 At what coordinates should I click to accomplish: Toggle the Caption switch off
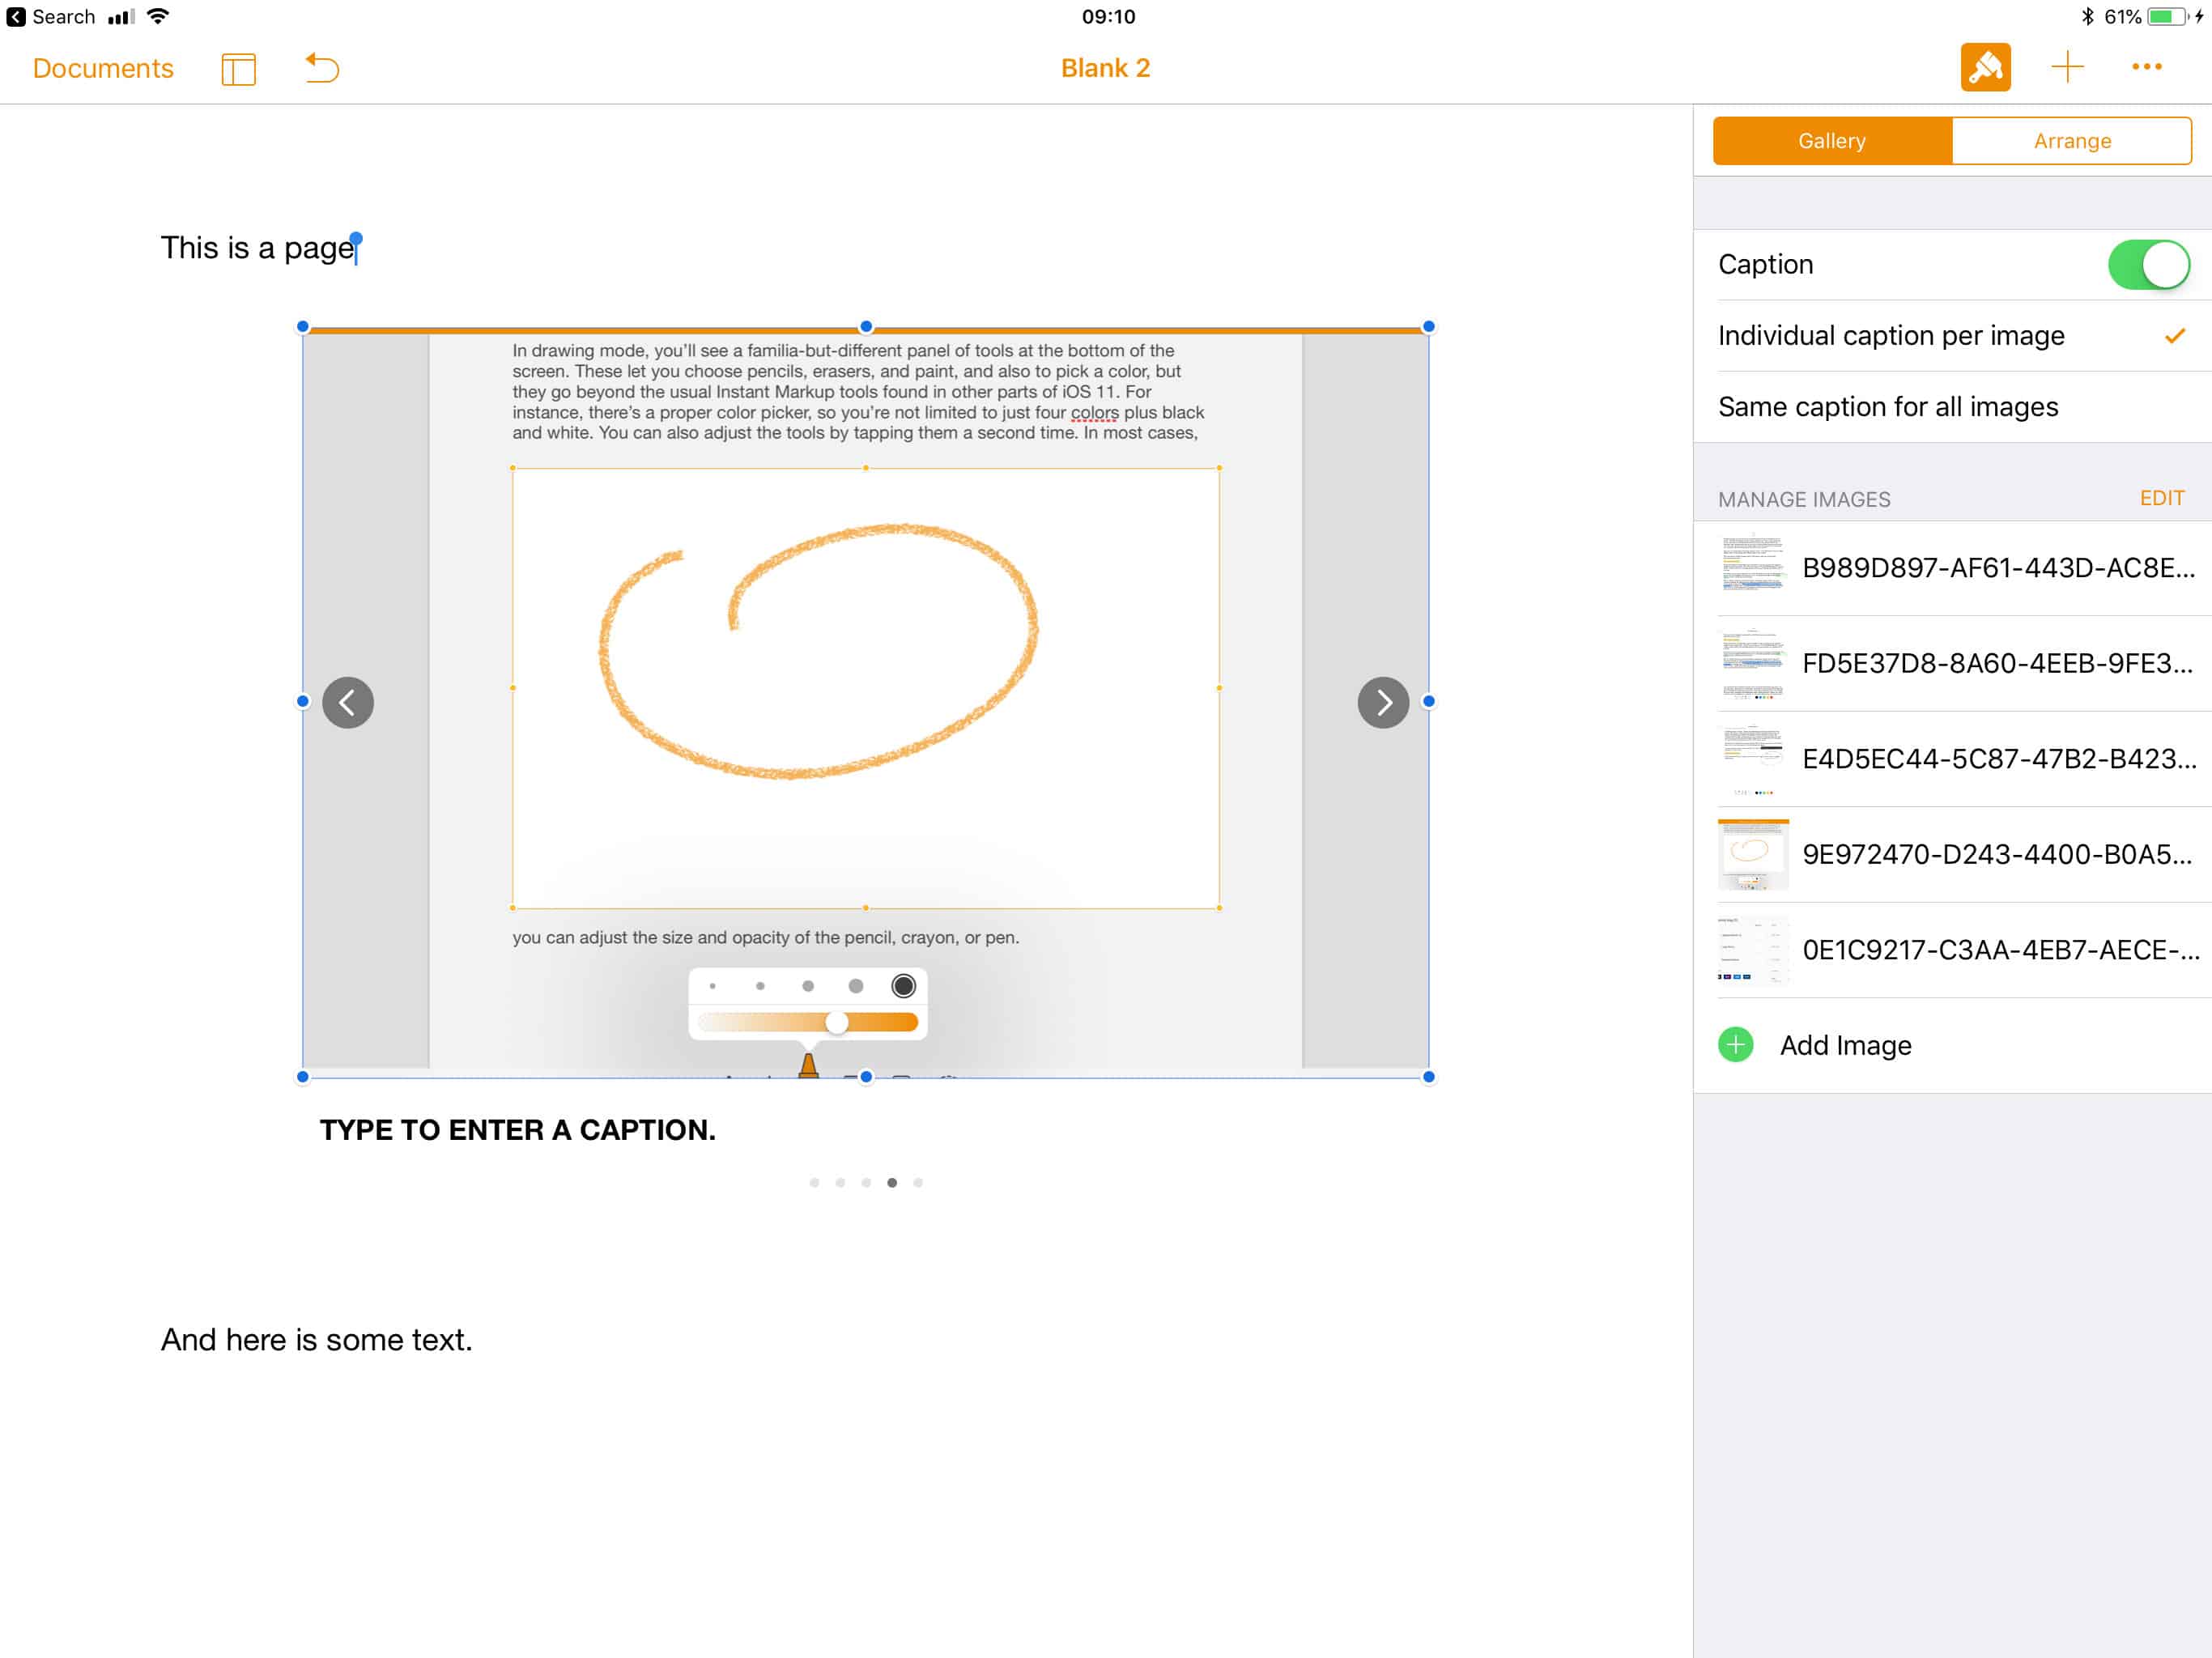click(x=2148, y=264)
